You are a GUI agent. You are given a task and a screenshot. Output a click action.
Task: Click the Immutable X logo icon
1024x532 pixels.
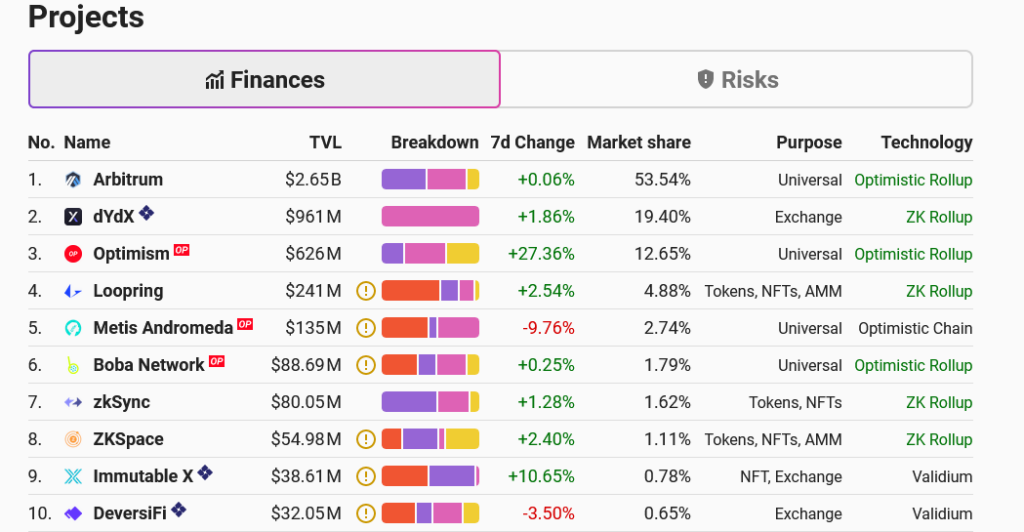click(x=73, y=477)
